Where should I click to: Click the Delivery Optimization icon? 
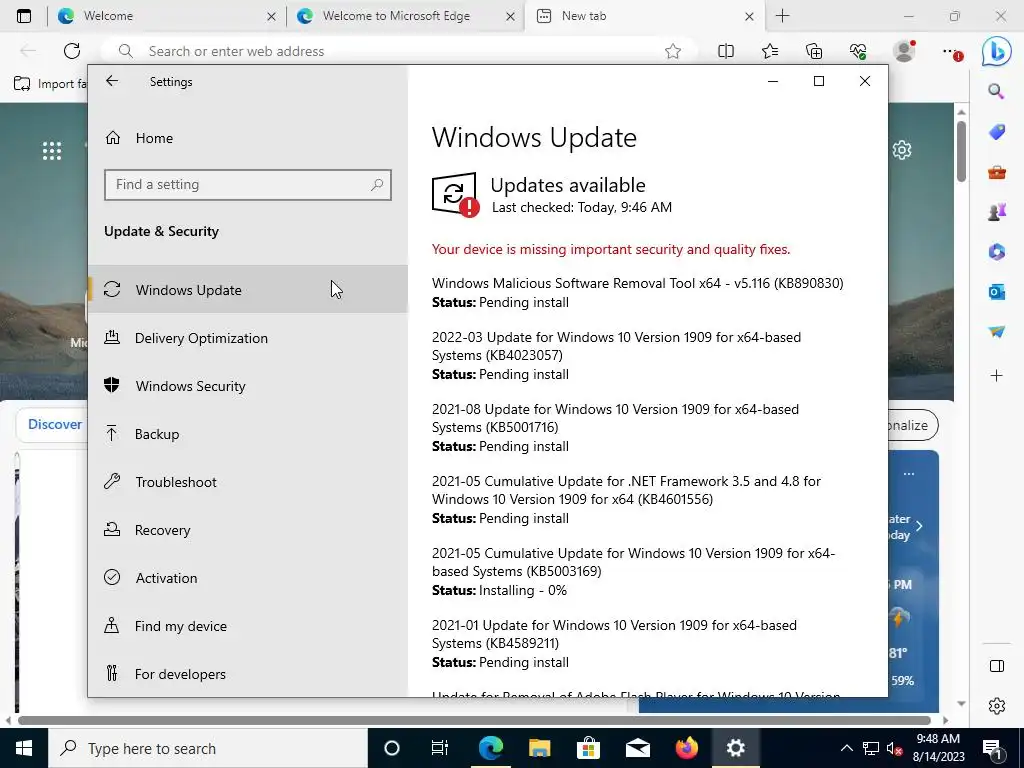coord(112,337)
